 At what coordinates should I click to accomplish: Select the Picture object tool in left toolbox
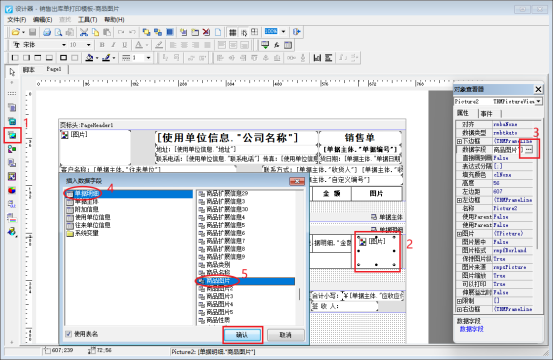pyautogui.click(x=12, y=135)
